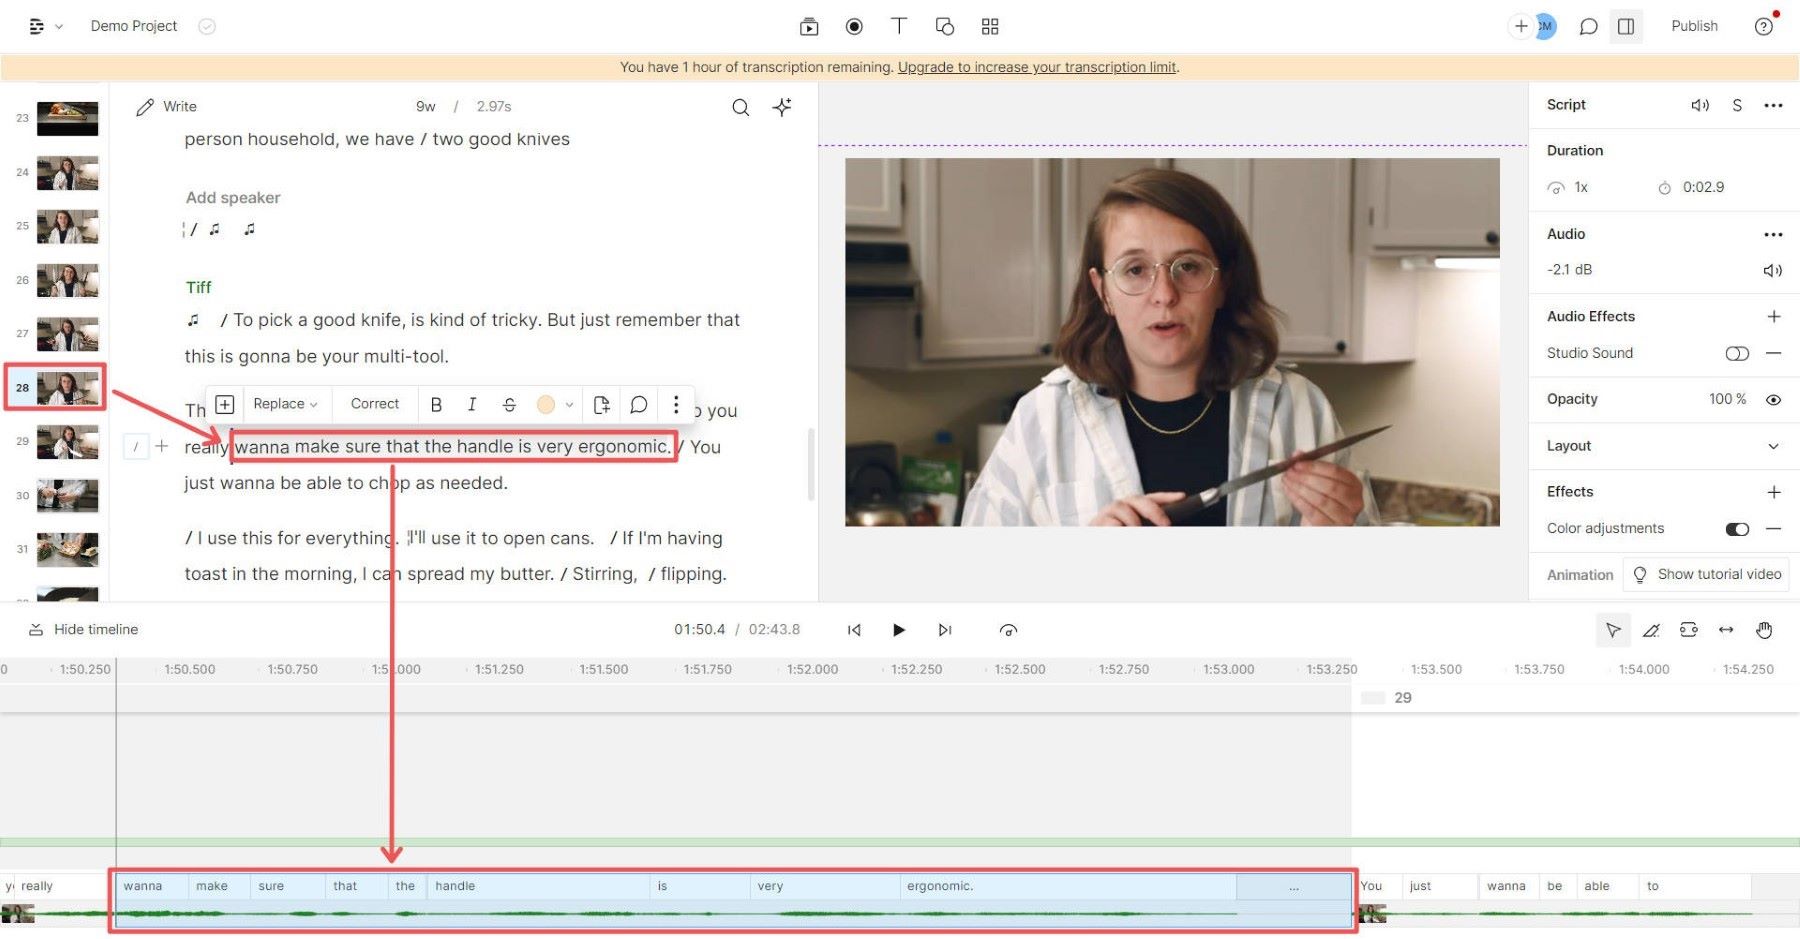Enable Studio Sound
1800x939 pixels.
coord(1737,353)
